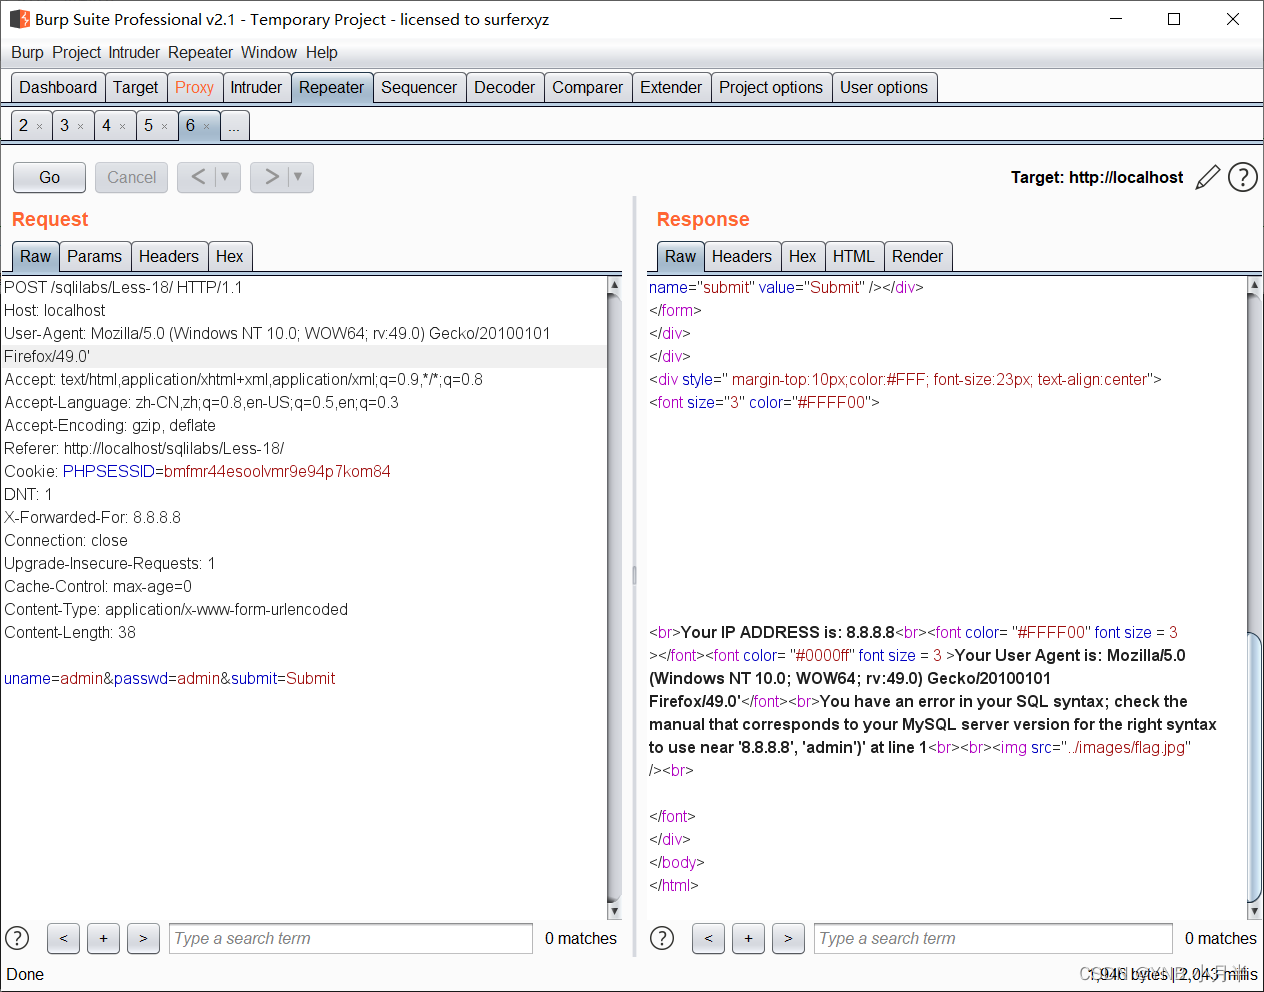Show response Render view
This screenshot has width=1264, height=992.
tap(917, 256)
